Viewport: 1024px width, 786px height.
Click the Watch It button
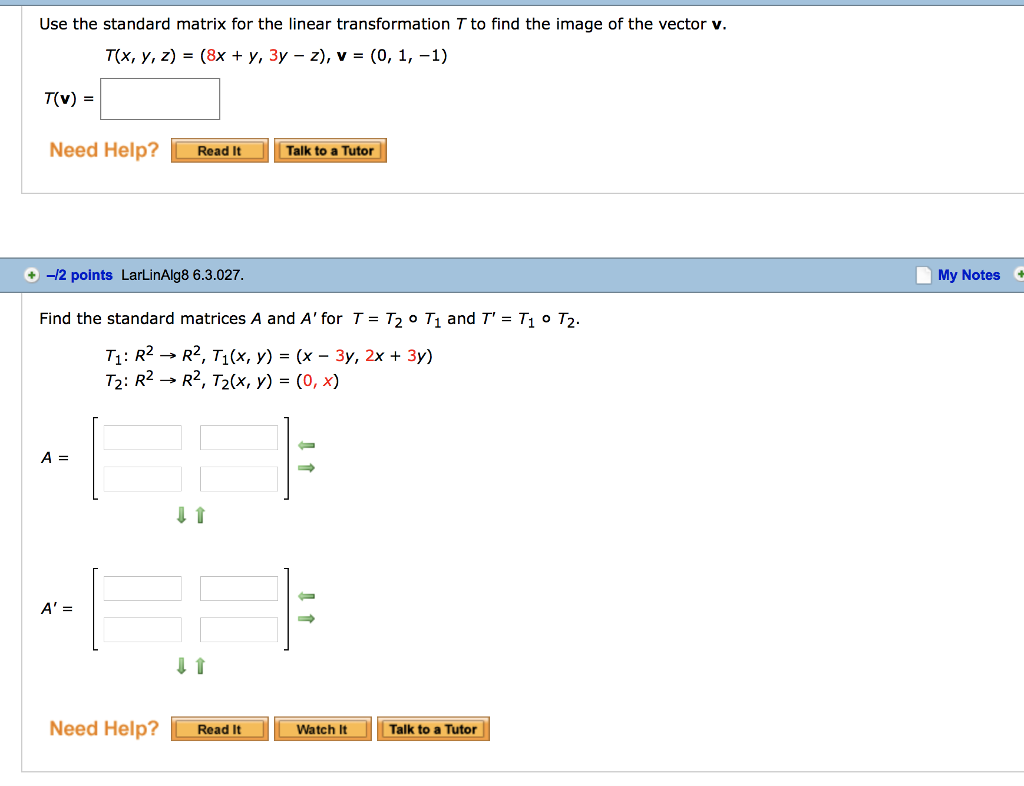[322, 728]
